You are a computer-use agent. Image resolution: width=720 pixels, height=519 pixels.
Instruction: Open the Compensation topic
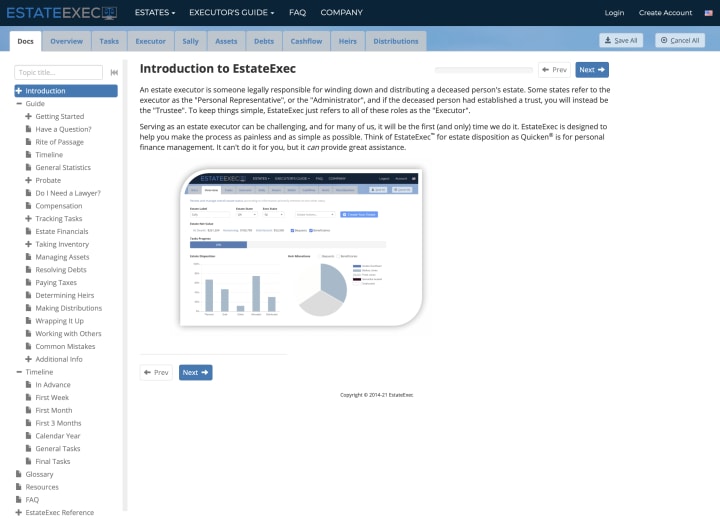(59, 206)
